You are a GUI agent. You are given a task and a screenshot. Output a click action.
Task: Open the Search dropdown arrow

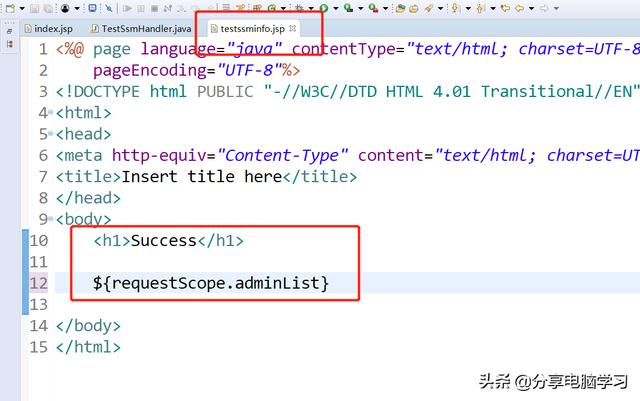(x=440, y=8)
